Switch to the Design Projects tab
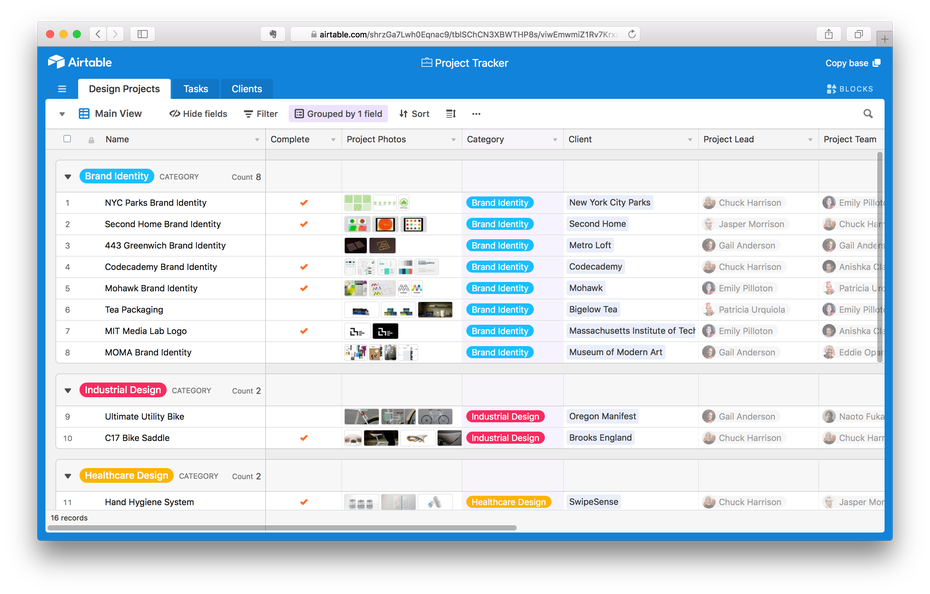Screen dimensions: 930x594 [124, 89]
